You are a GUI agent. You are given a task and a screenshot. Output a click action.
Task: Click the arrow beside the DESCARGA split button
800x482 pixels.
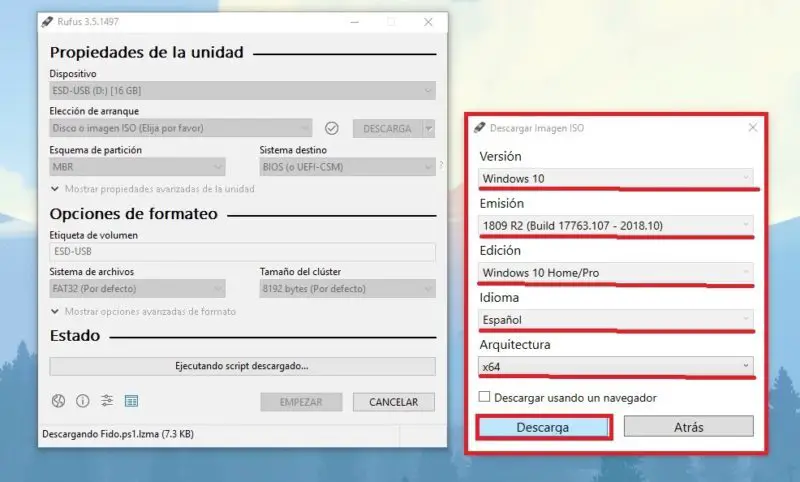pyautogui.click(x=429, y=129)
